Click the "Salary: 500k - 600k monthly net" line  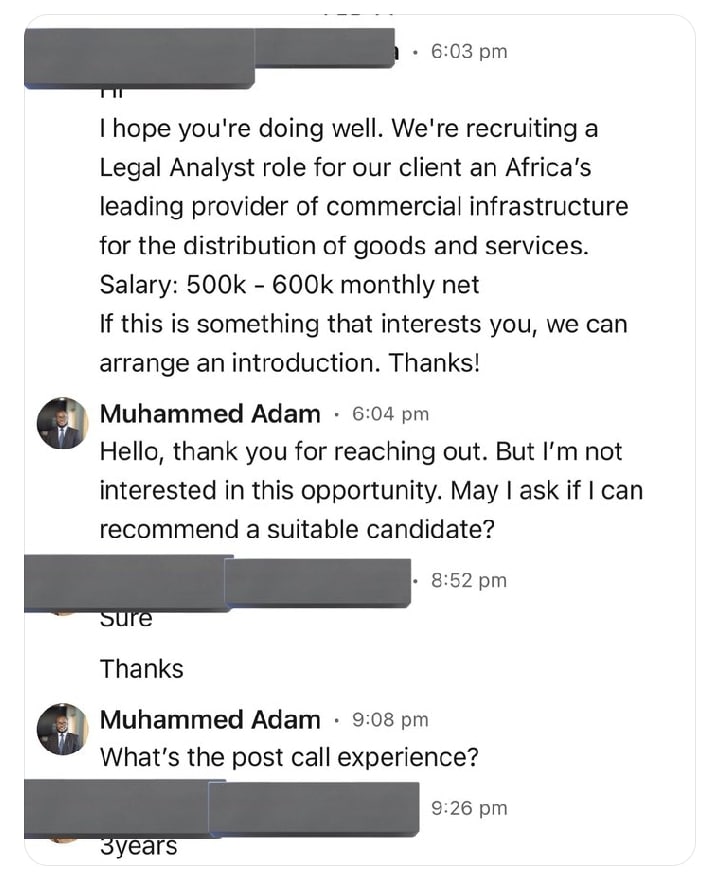click(x=289, y=285)
